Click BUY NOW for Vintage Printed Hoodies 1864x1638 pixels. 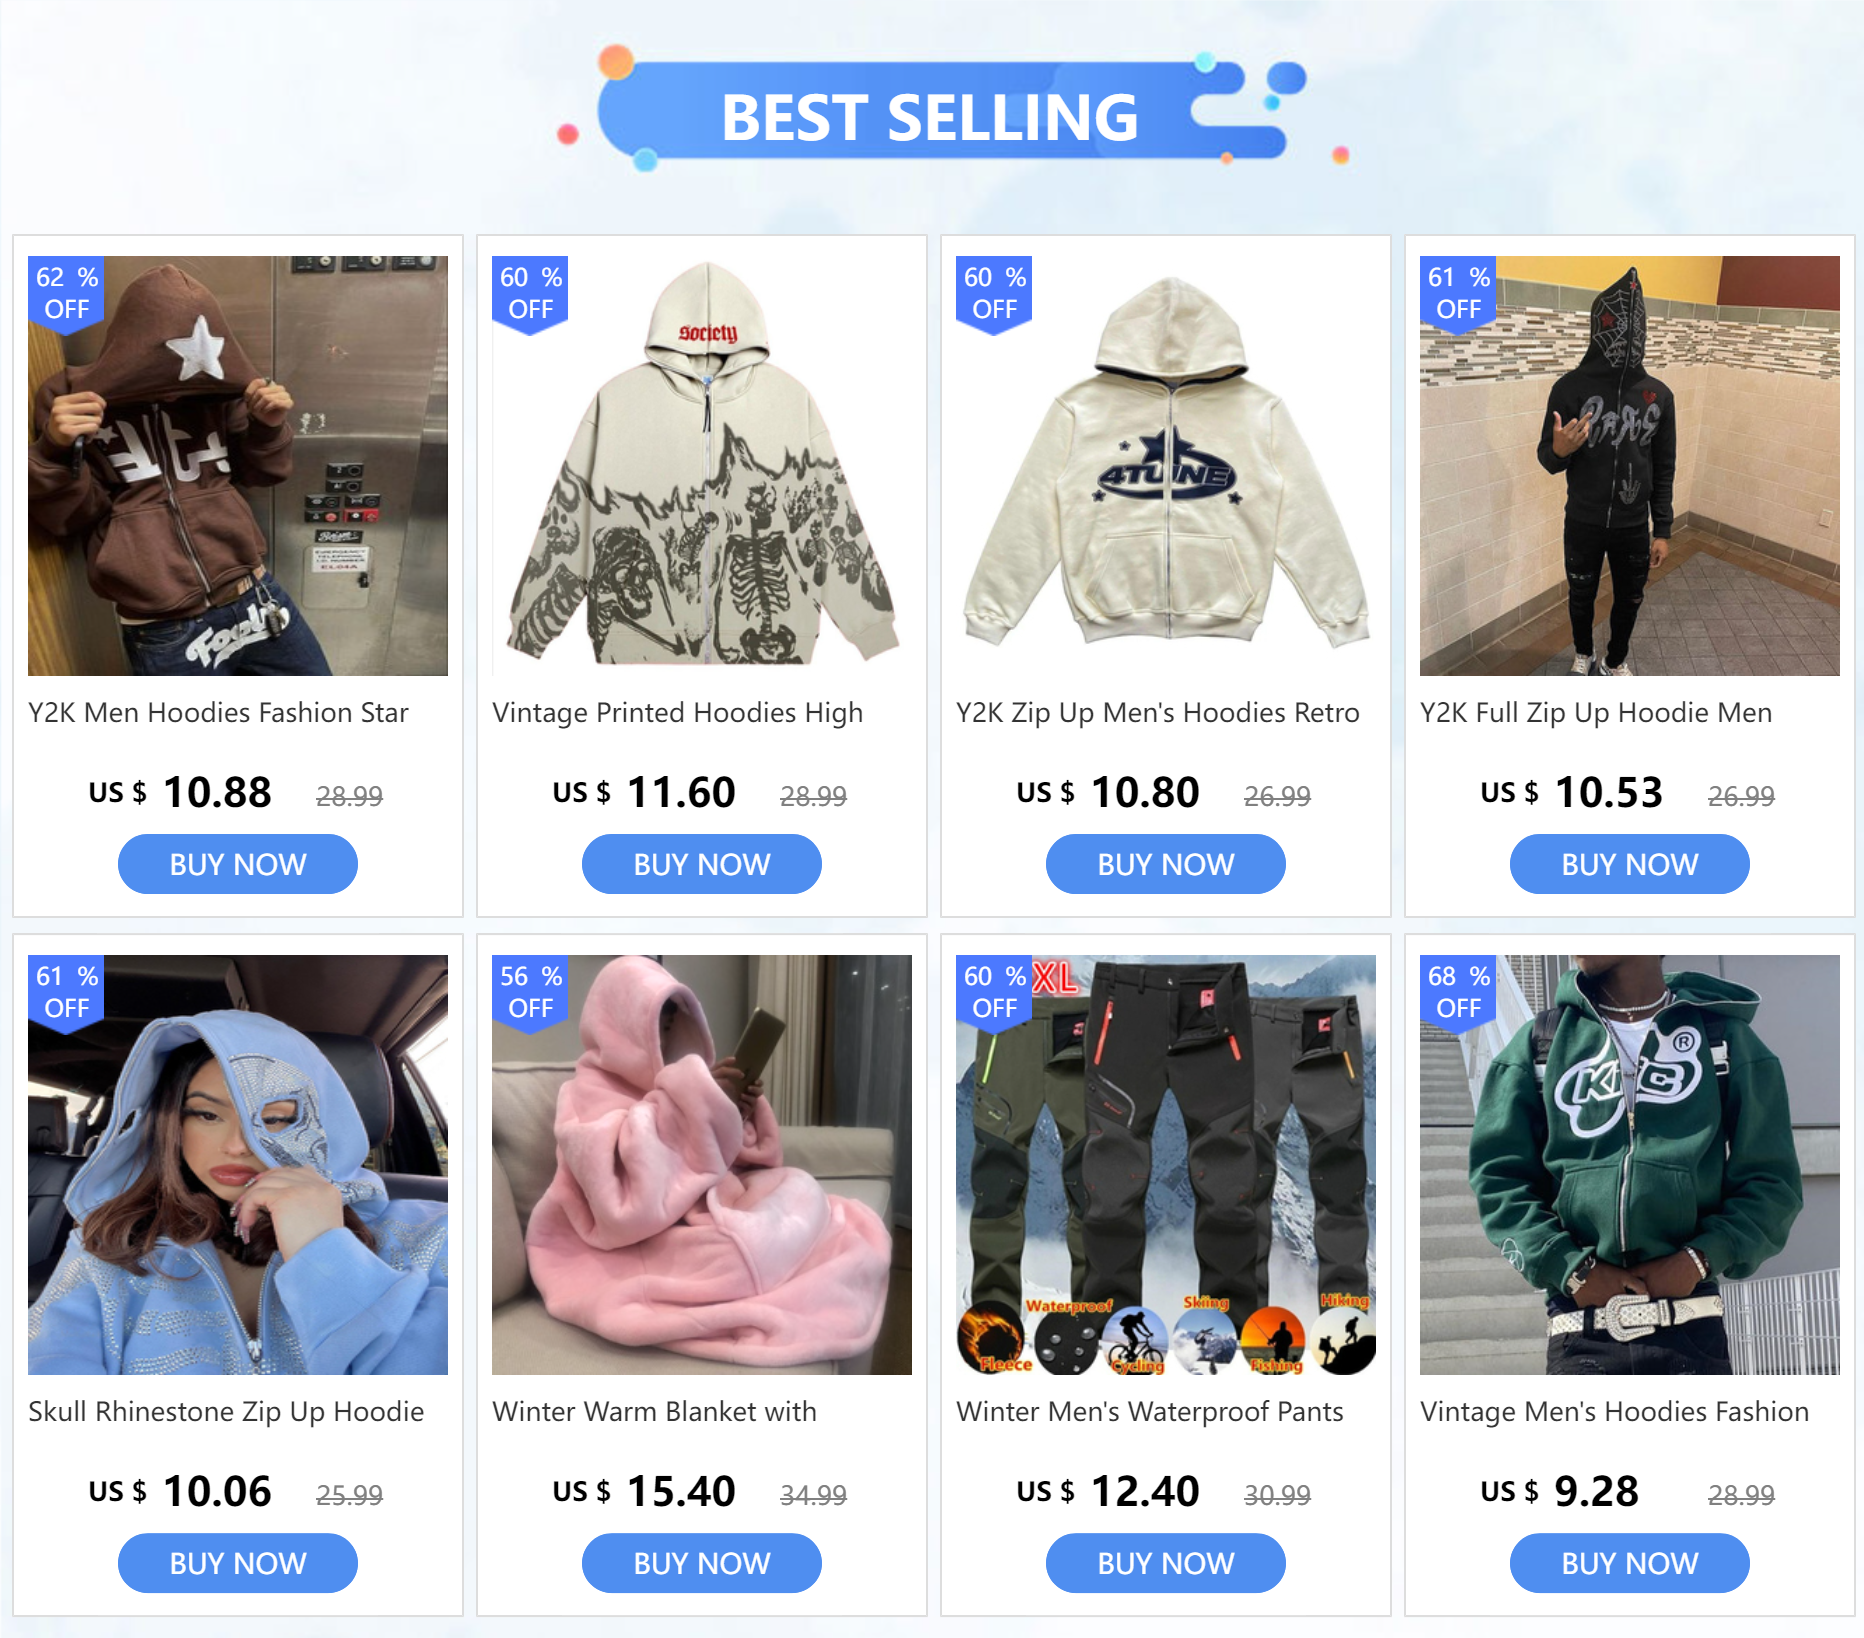pyautogui.click(x=702, y=864)
